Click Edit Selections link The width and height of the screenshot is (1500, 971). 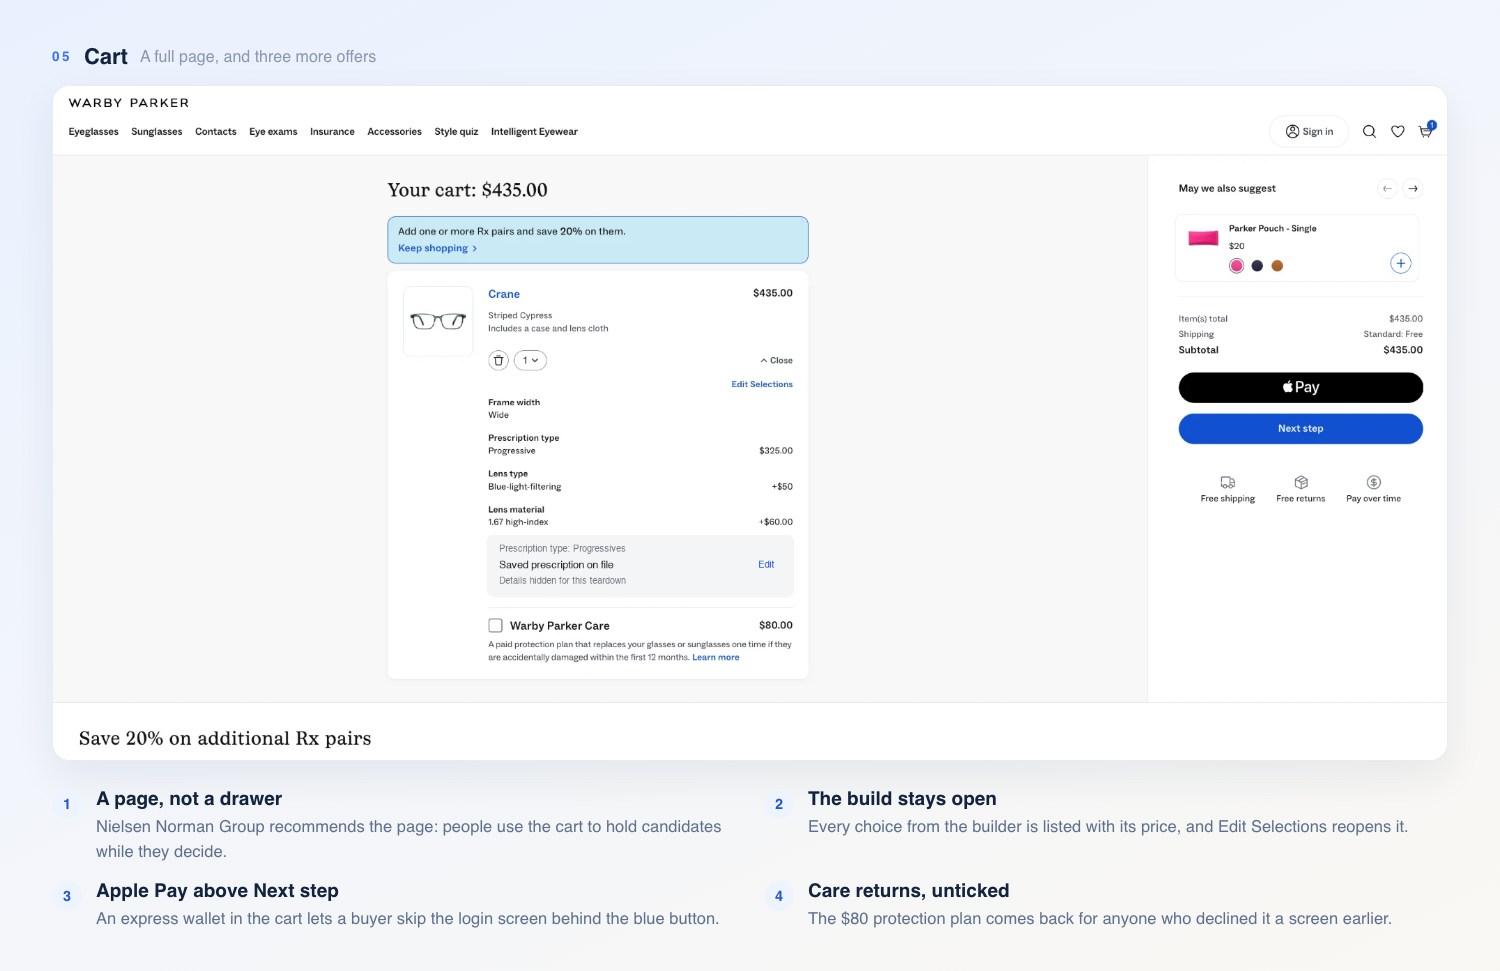762,384
